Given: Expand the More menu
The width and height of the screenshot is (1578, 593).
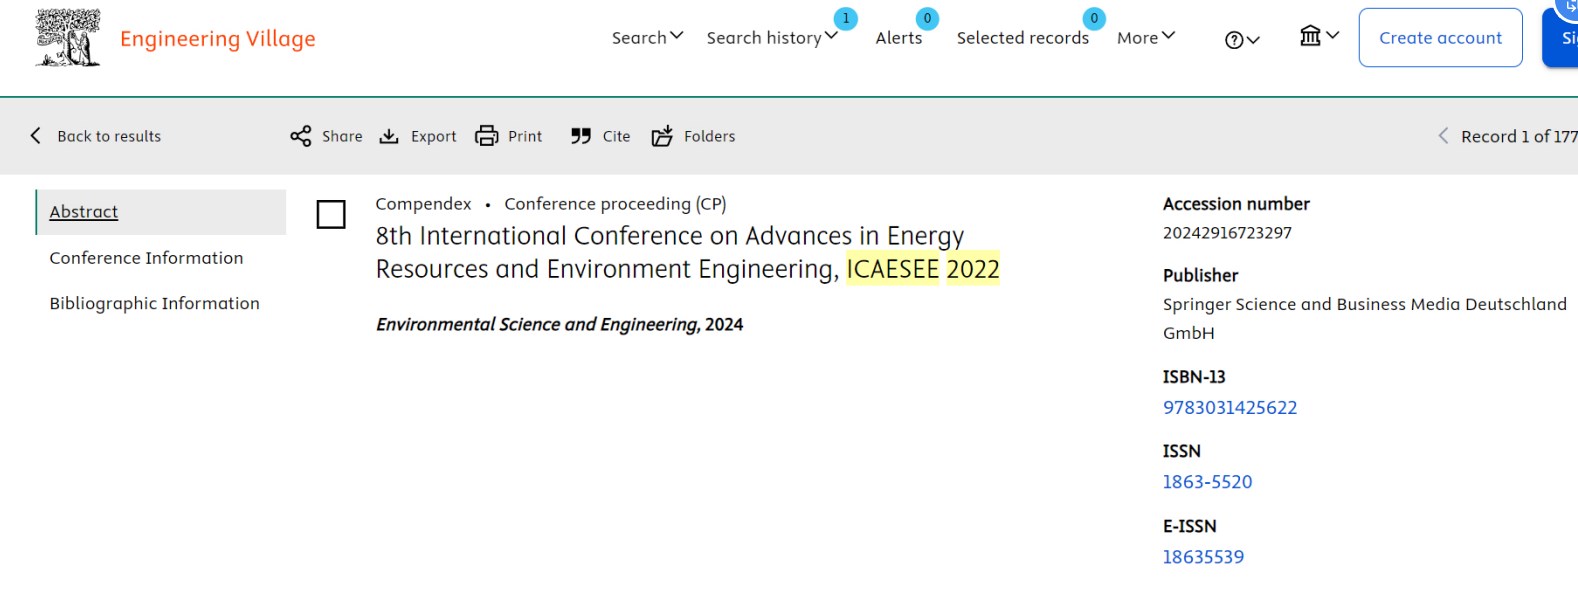Looking at the screenshot, I should pyautogui.click(x=1146, y=38).
